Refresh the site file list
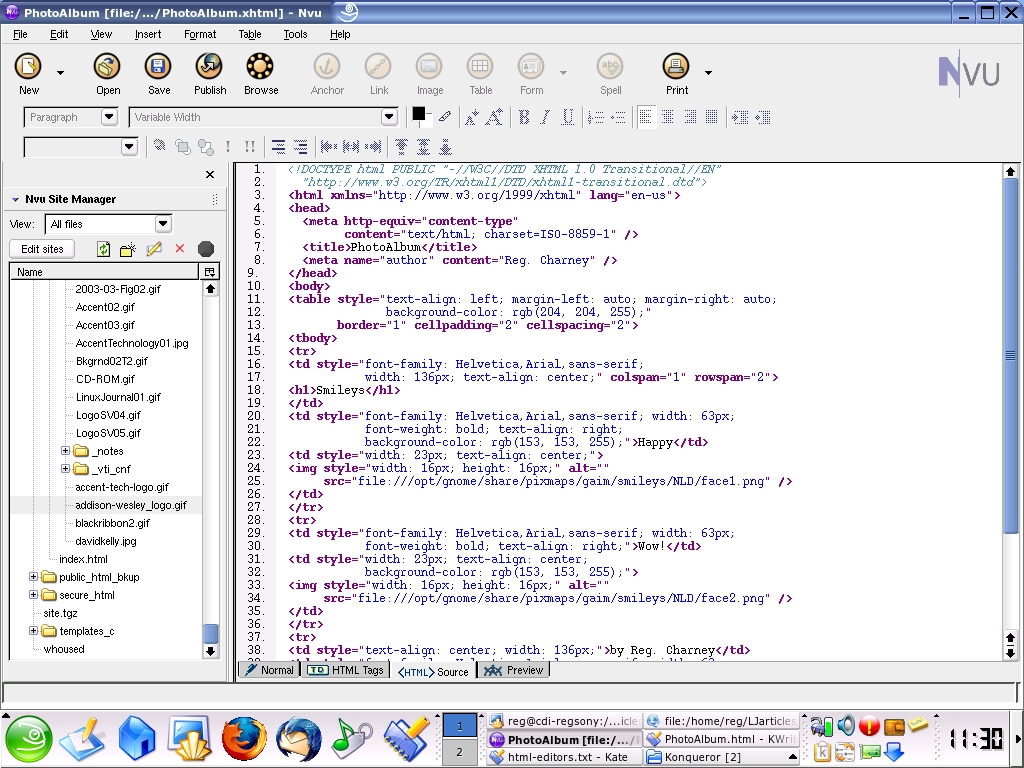Viewport: 1024px width, 768px height. [103, 249]
